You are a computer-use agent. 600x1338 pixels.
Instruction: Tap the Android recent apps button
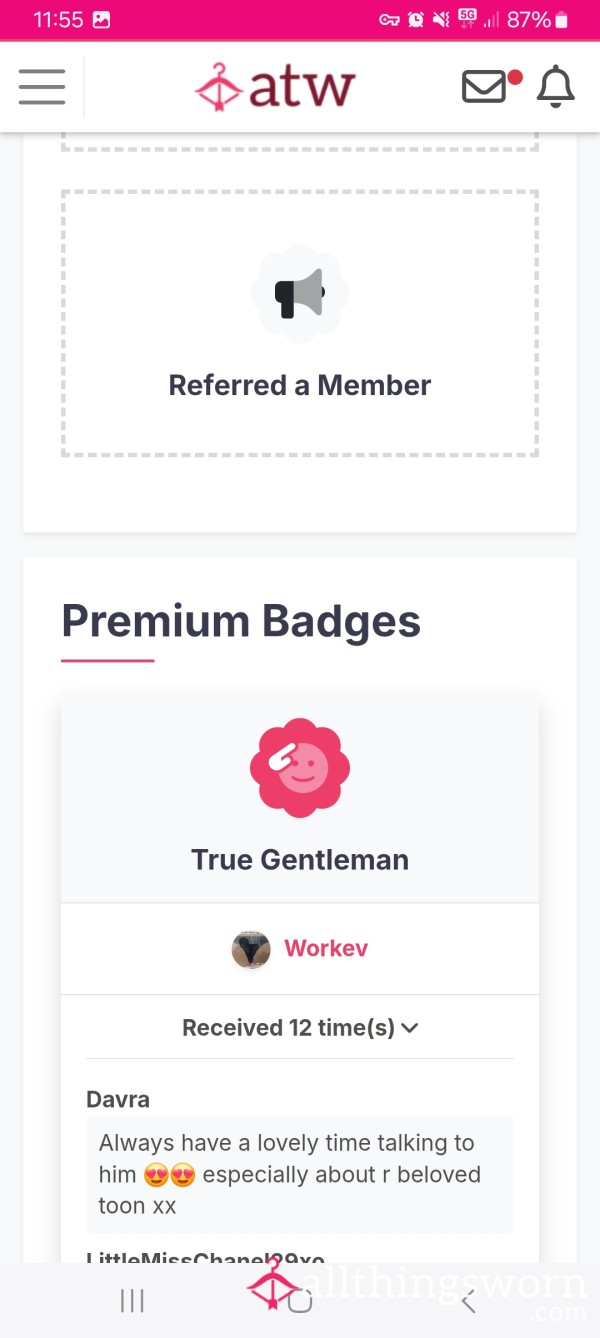(132, 1300)
